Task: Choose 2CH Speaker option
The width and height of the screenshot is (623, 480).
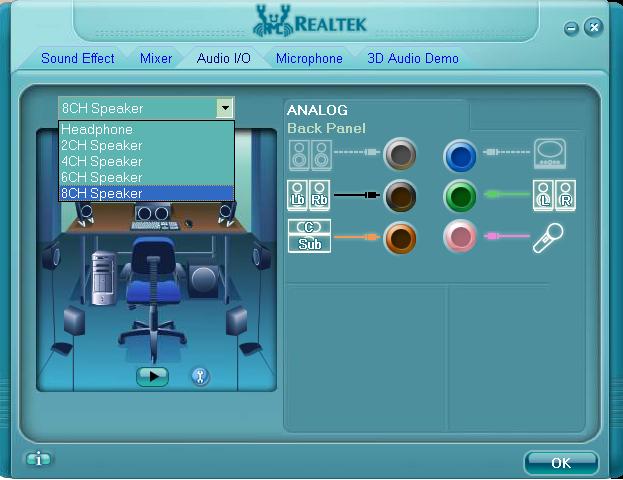Action: pos(102,145)
